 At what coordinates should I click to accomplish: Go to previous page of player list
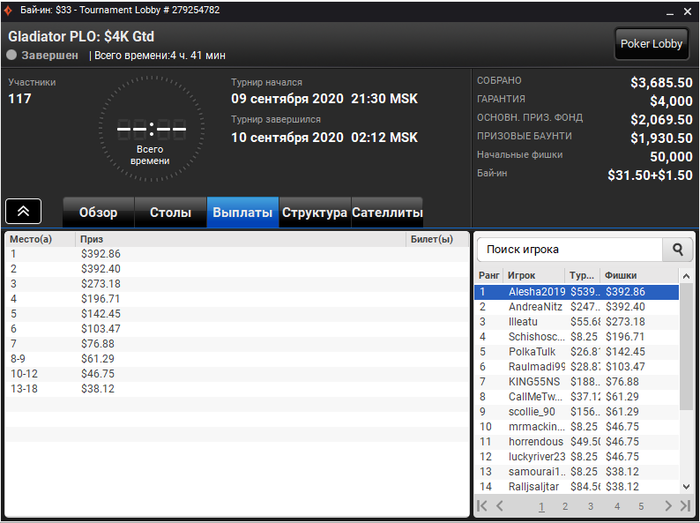pos(500,506)
